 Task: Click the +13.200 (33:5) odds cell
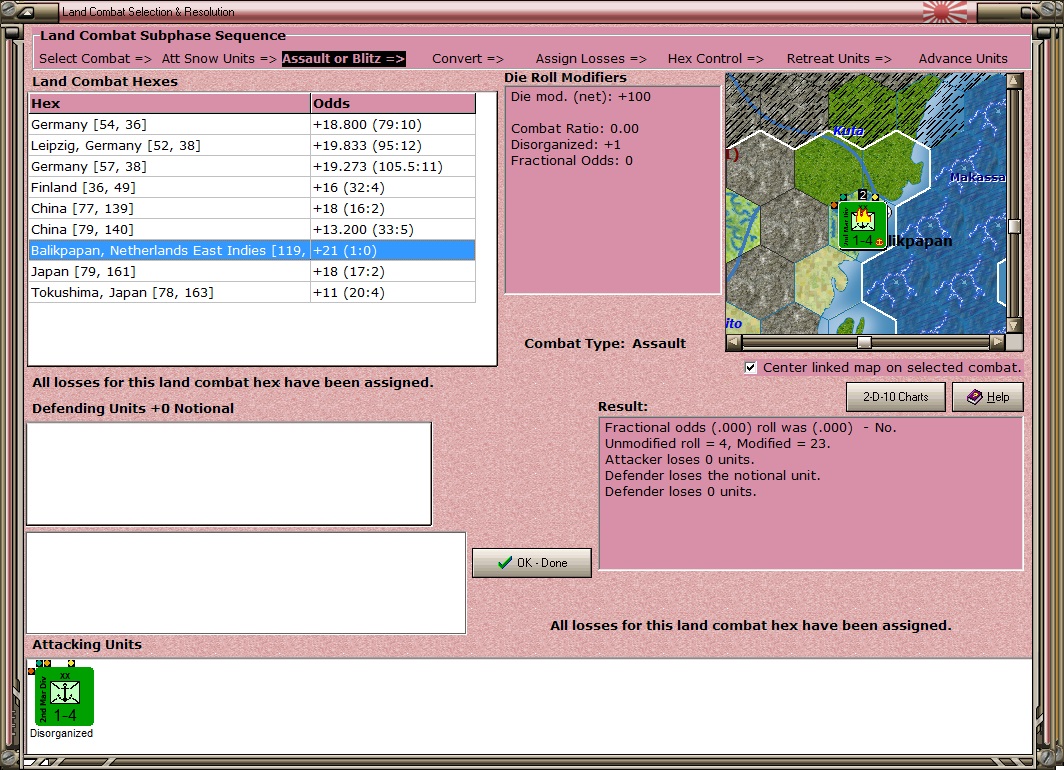393,230
